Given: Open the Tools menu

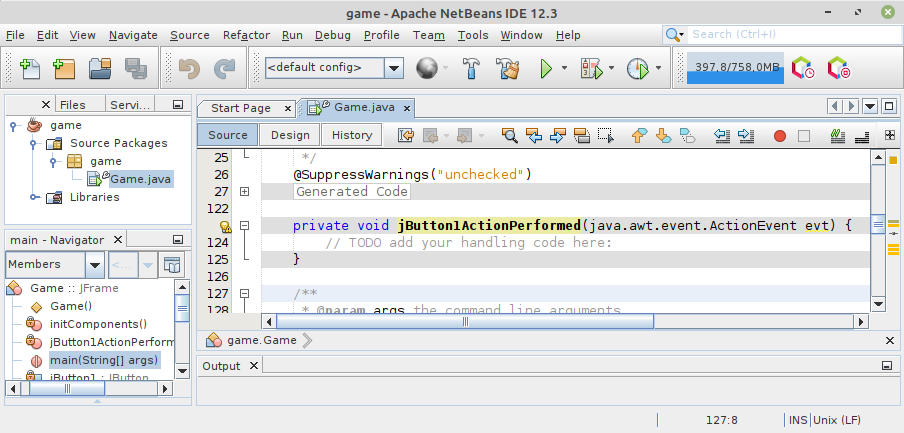Looking at the screenshot, I should pos(473,35).
